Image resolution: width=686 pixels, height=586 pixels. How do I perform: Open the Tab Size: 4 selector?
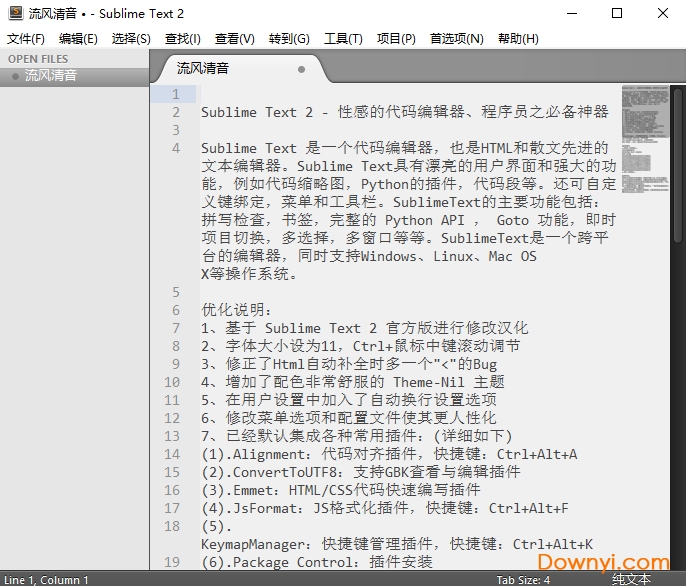click(523, 579)
